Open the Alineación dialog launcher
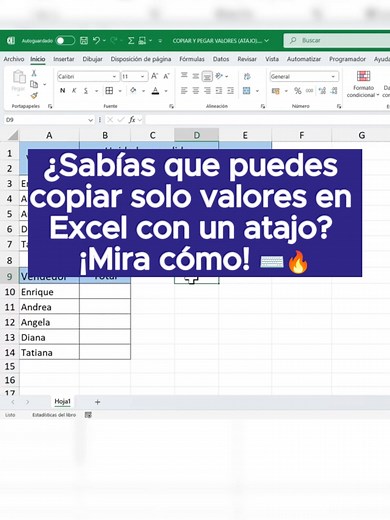390x520 pixels. click(263, 106)
